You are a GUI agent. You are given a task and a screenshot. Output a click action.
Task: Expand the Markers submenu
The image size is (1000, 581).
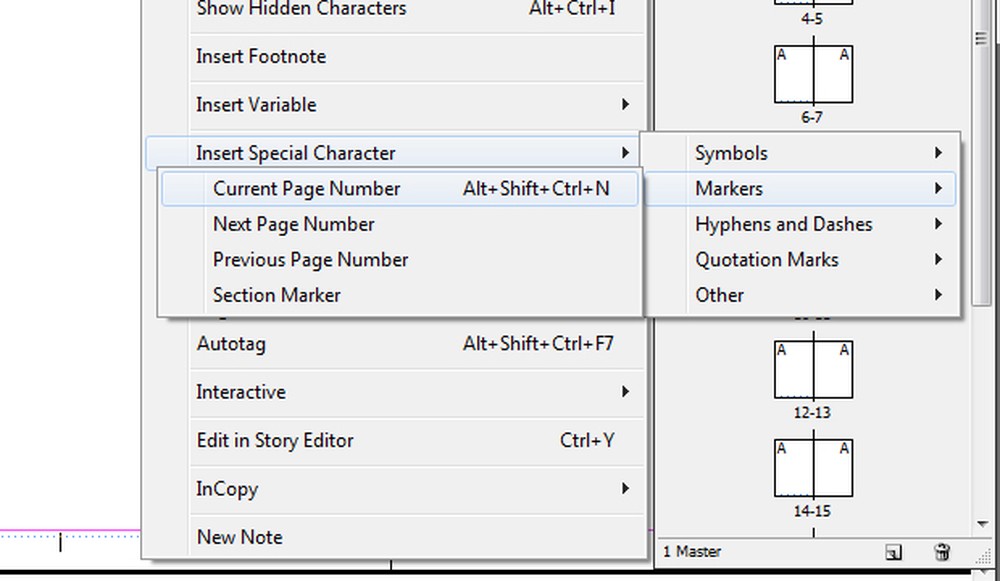click(729, 188)
